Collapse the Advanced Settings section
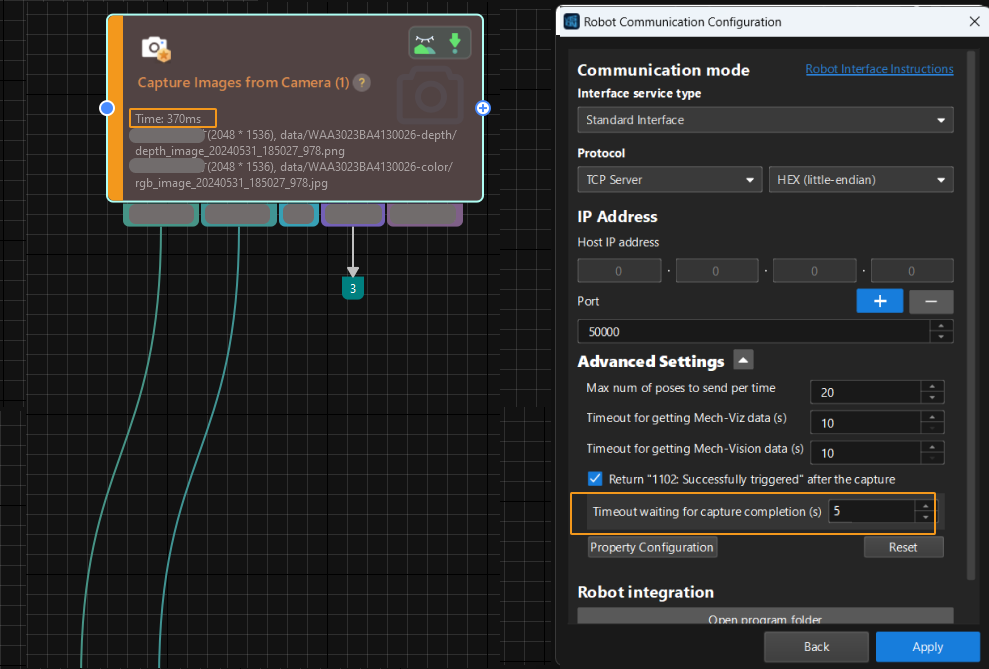 point(743,361)
